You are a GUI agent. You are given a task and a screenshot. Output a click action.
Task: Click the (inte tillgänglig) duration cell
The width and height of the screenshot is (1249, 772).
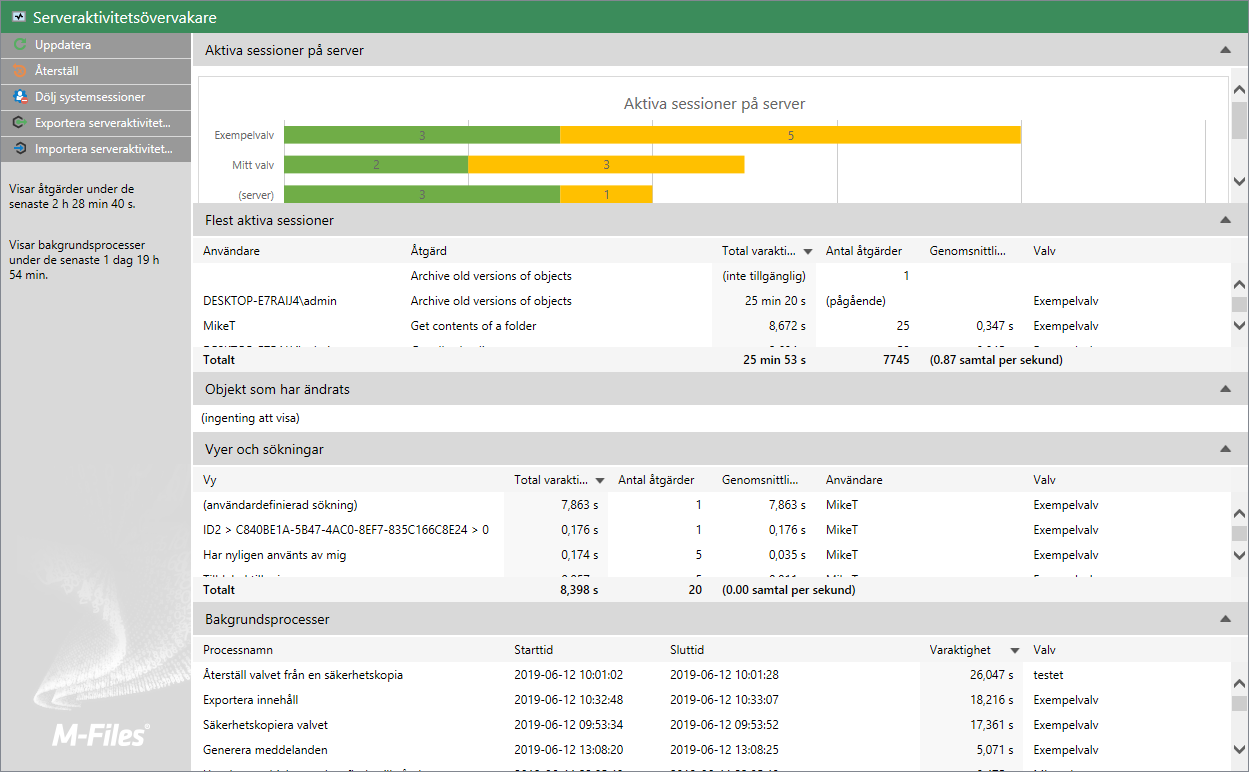[x=763, y=275]
